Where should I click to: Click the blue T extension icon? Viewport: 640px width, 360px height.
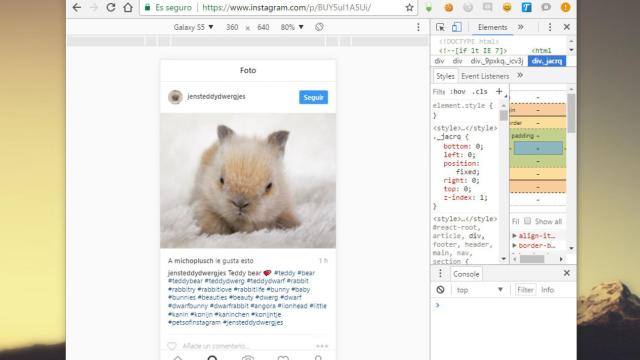527,7
